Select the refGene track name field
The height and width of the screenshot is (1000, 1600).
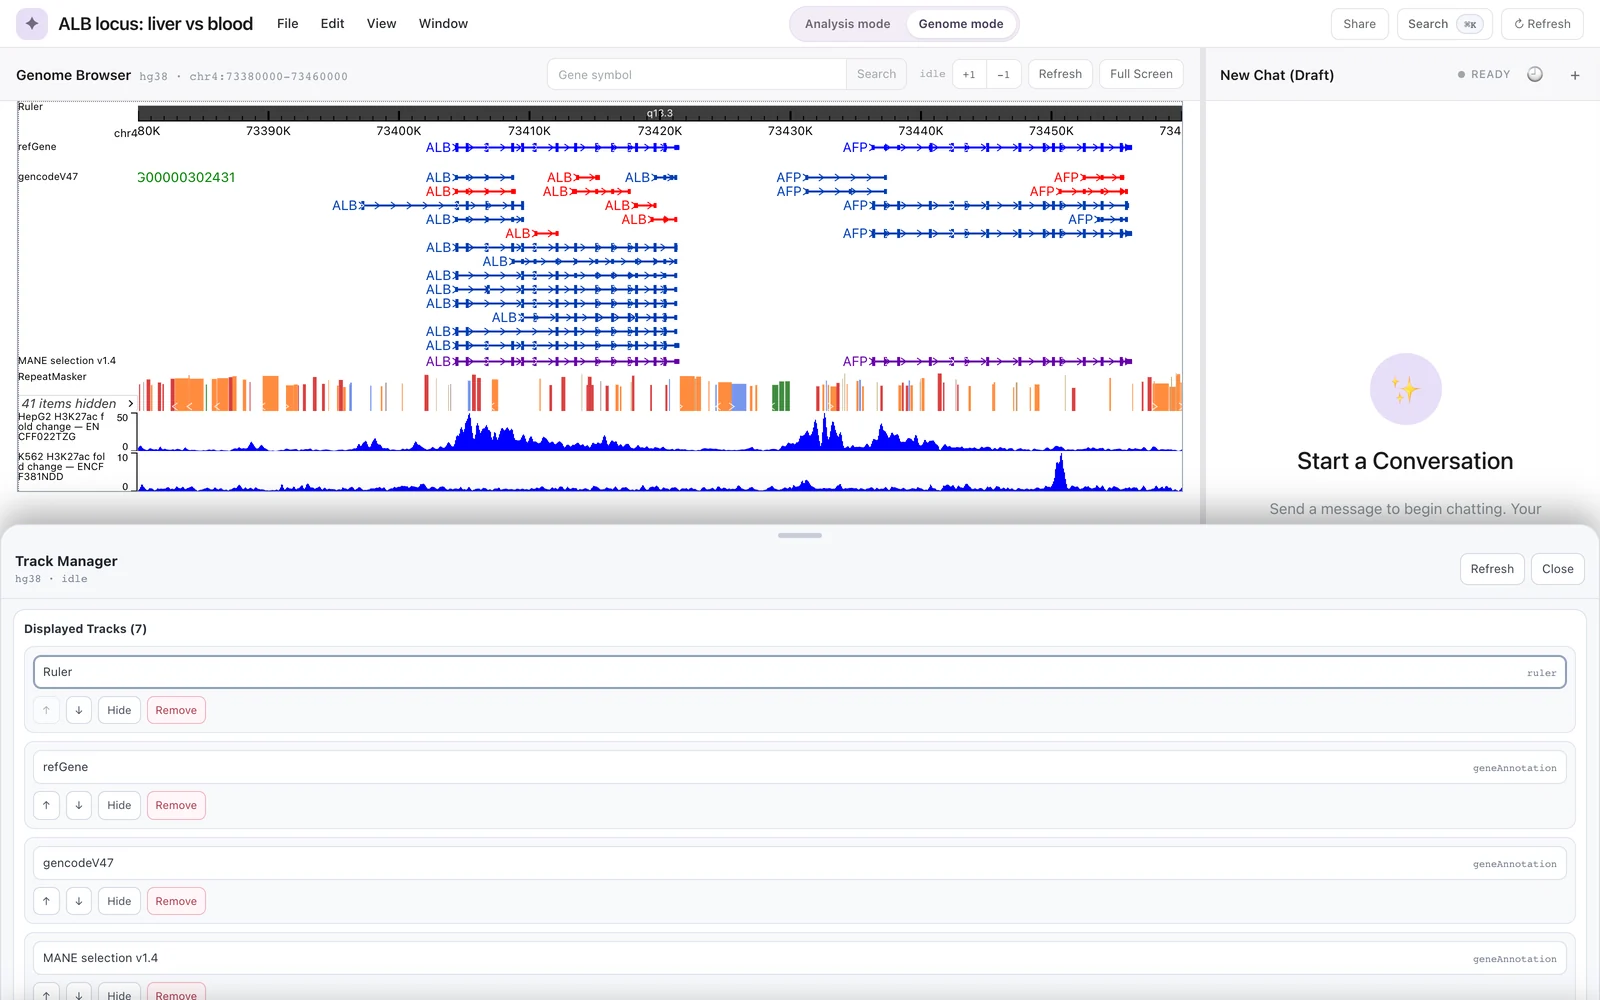[800, 767]
